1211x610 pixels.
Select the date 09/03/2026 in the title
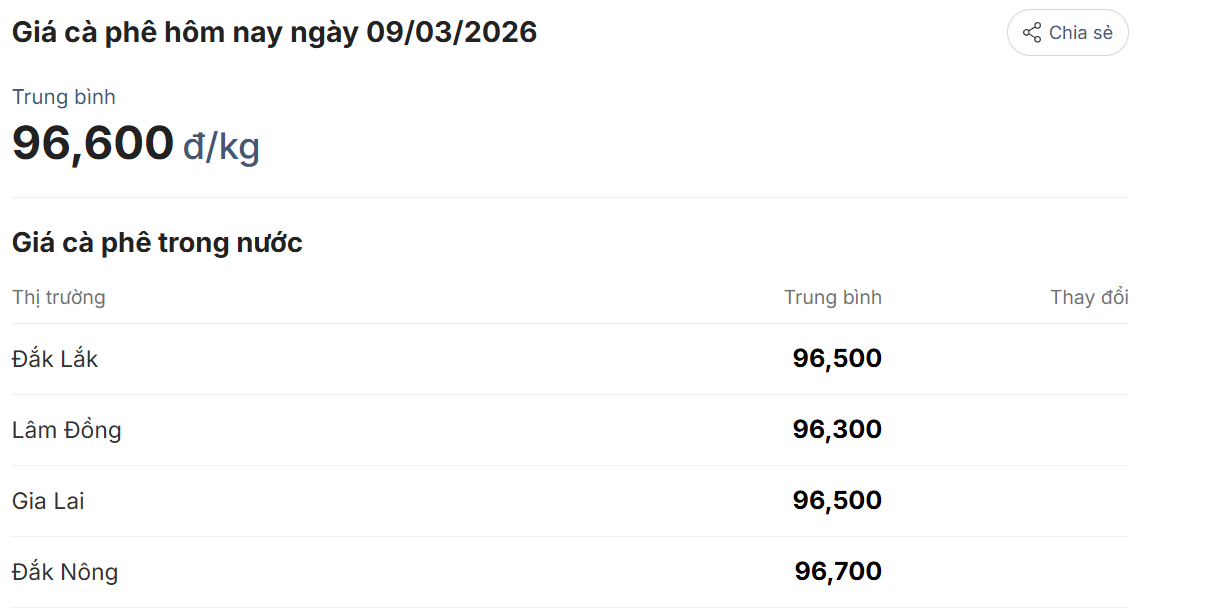coord(452,32)
